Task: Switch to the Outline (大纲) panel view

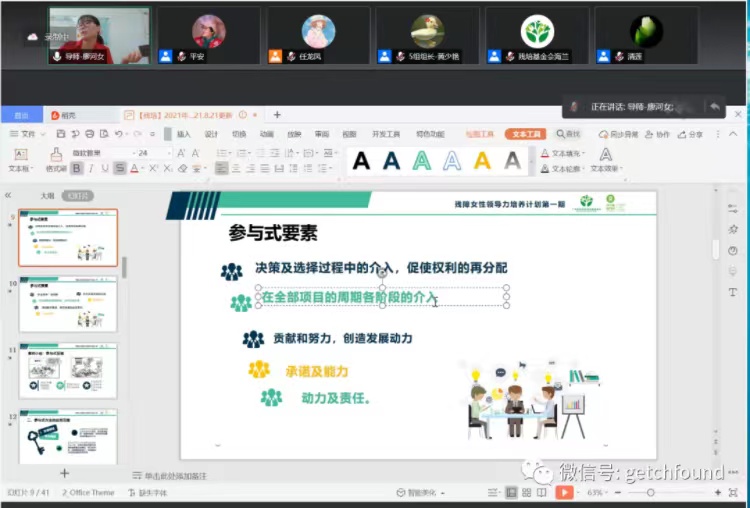Action: tap(47, 196)
